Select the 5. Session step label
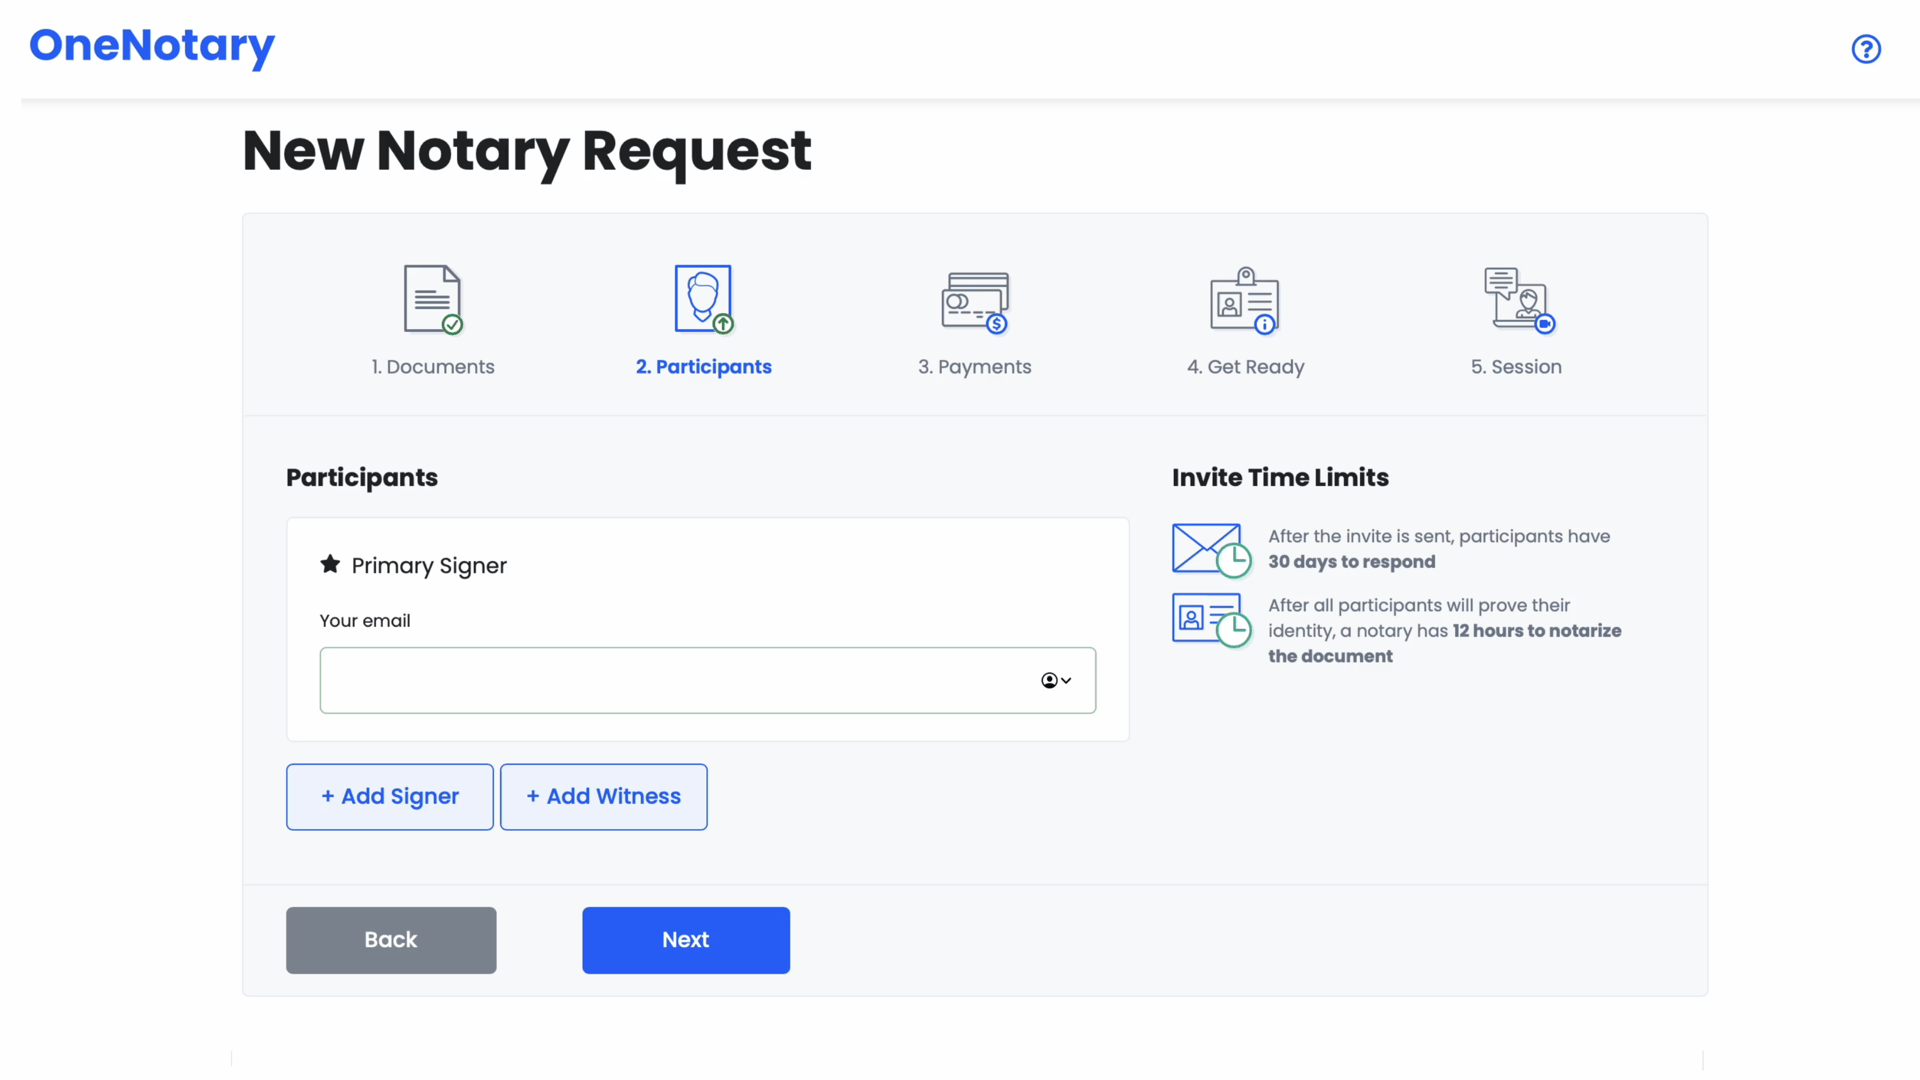The height and width of the screenshot is (1080, 1920). (1516, 367)
